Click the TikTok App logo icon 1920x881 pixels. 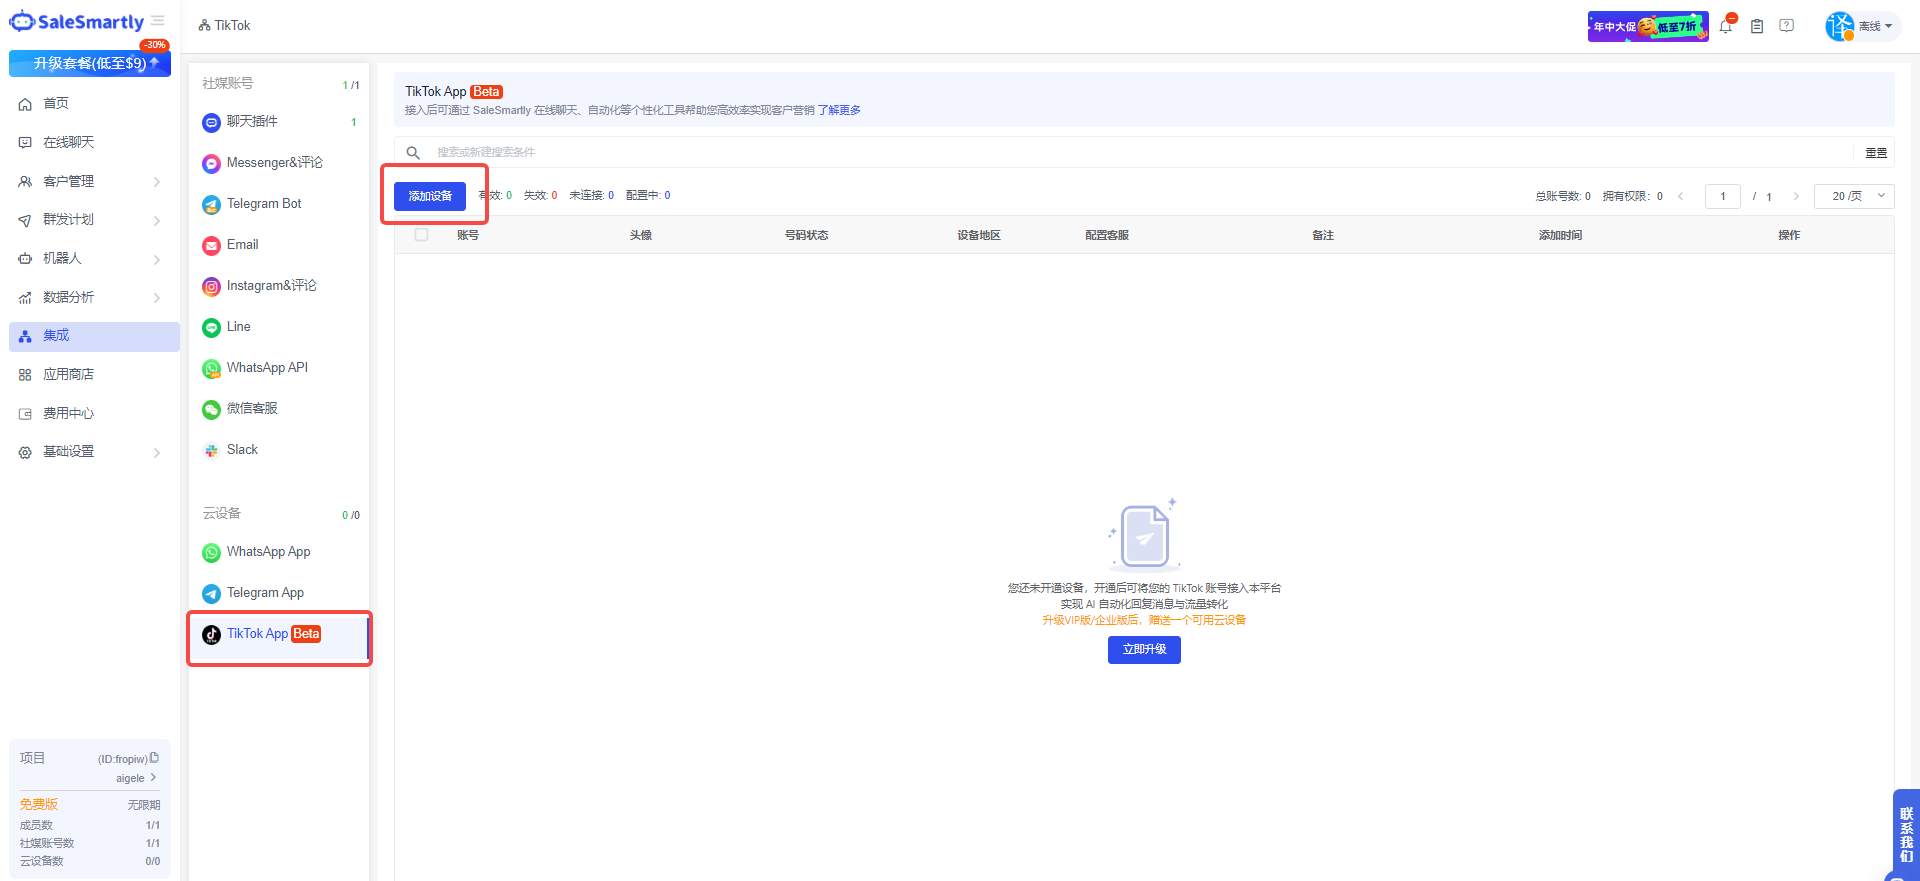[x=211, y=635]
